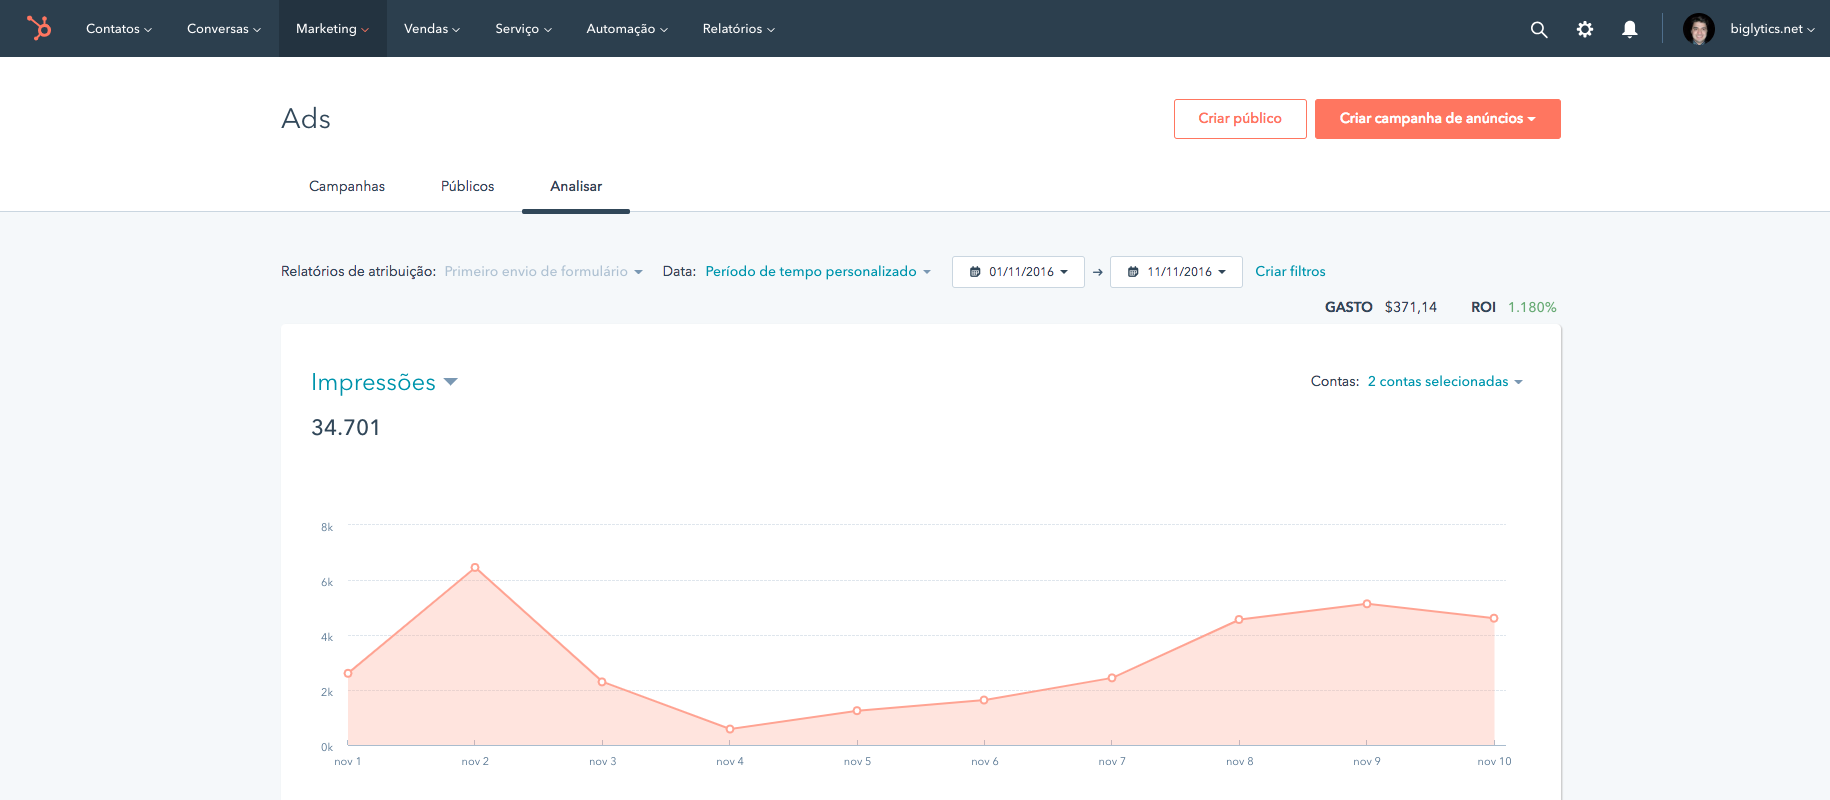The width and height of the screenshot is (1830, 800).
Task: Open the Relatórios menu
Action: pos(738,29)
